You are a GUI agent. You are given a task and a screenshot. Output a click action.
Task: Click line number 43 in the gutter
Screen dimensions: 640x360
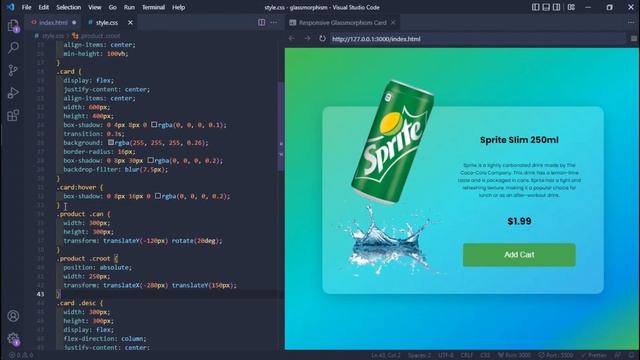[40, 294]
